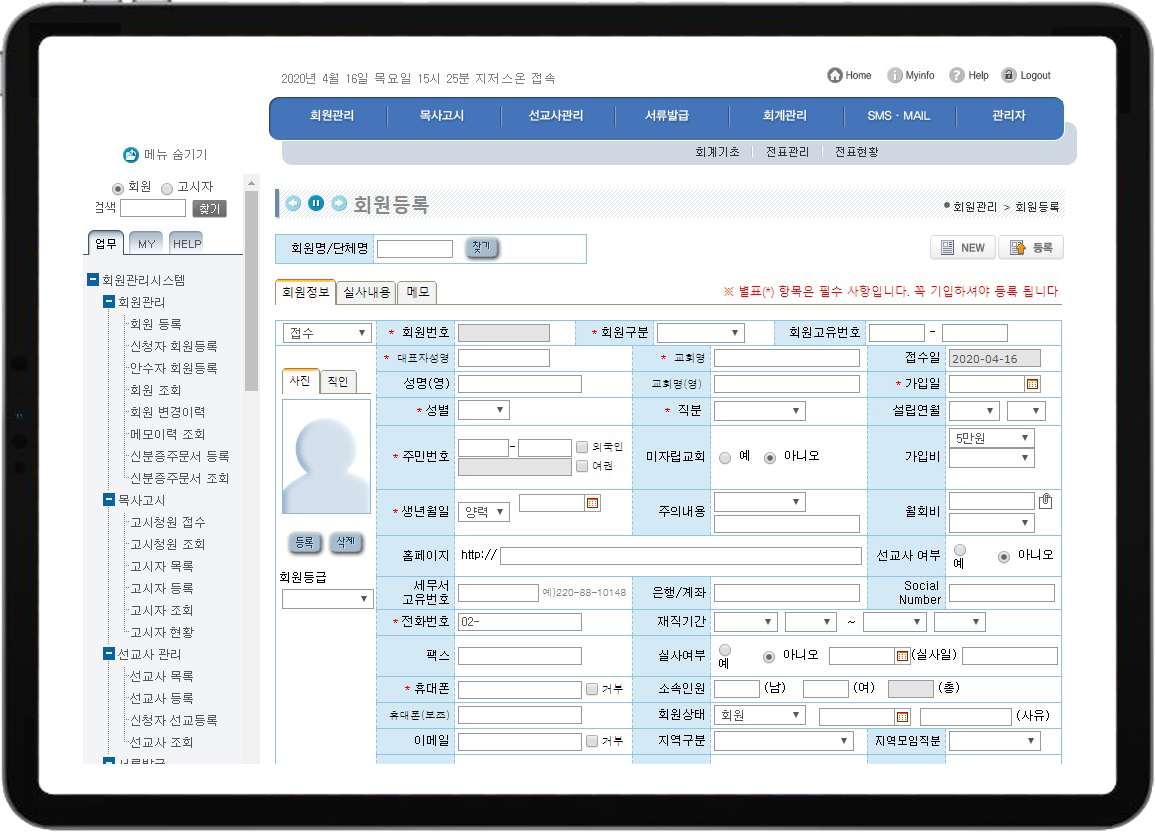
Task: Click the sidebar vertical scrollbar
Action: pyautogui.click(x=251, y=300)
